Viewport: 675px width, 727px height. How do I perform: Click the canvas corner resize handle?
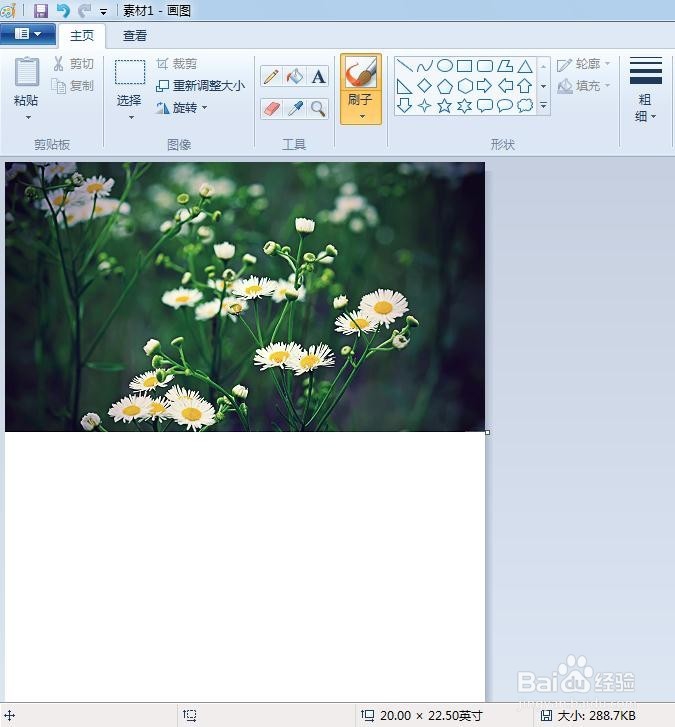click(487, 432)
